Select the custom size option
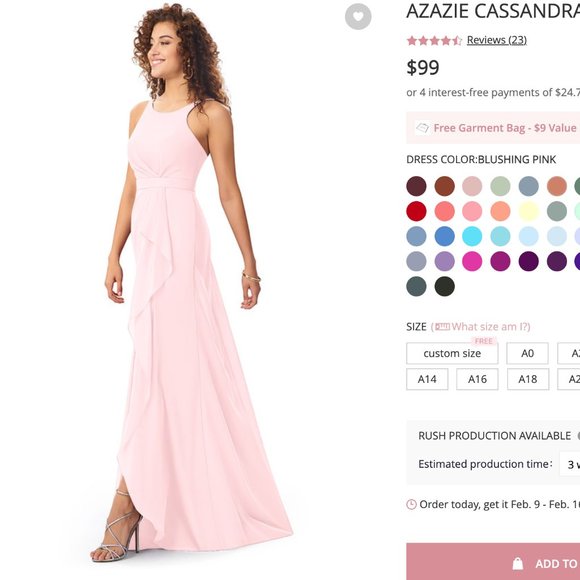Viewport: 580px width, 580px height. click(452, 353)
